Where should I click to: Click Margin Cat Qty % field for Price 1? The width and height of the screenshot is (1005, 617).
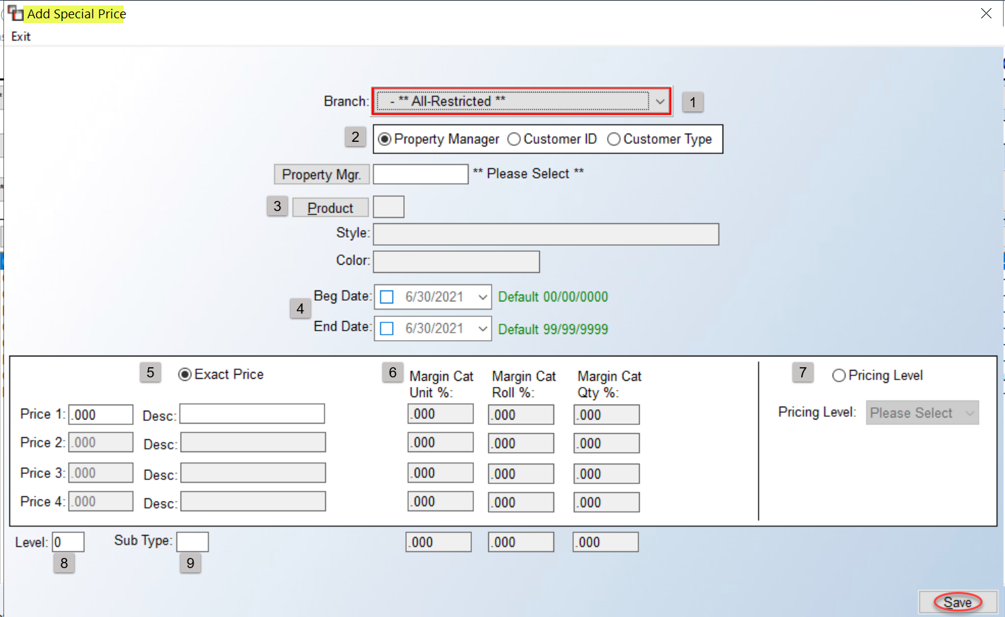(x=606, y=415)
